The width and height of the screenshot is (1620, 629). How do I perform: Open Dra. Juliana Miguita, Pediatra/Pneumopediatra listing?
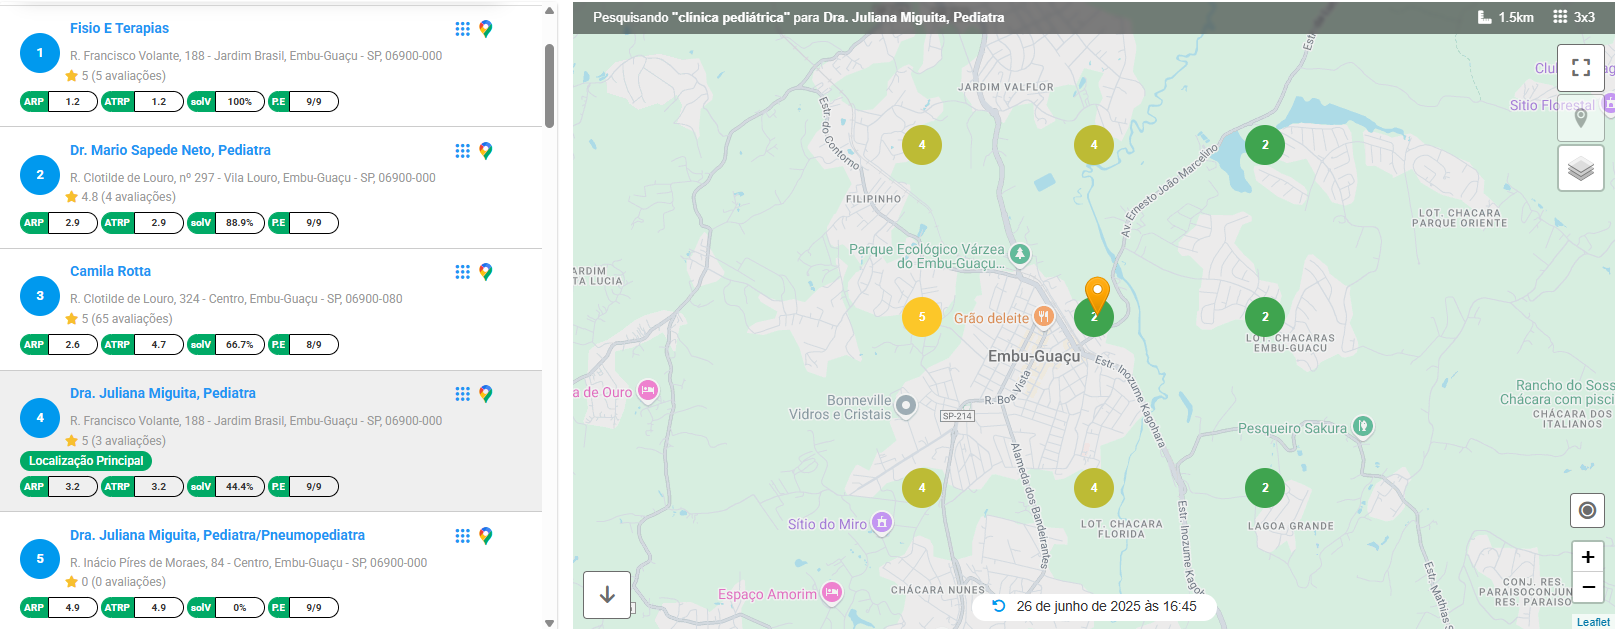click(217, 535)
